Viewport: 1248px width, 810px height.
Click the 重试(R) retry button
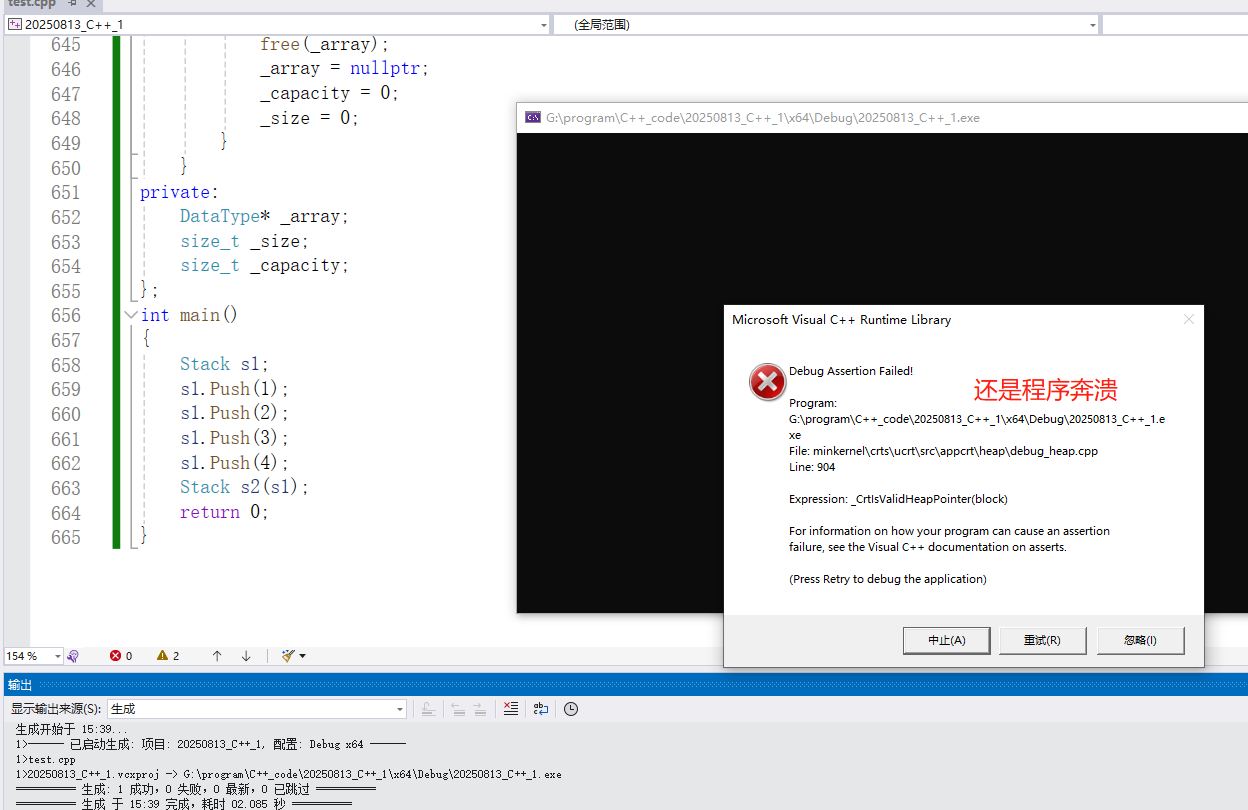coord(1042,640)
